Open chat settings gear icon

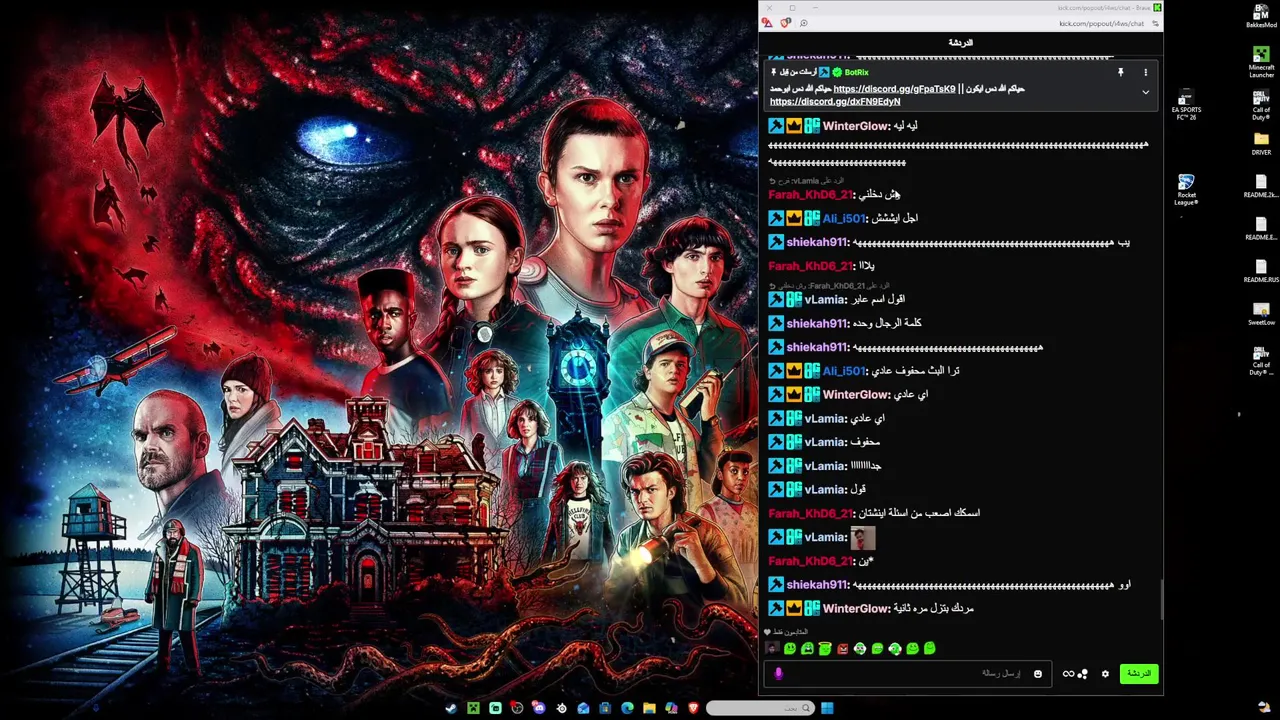click(x=1105, y=674)
